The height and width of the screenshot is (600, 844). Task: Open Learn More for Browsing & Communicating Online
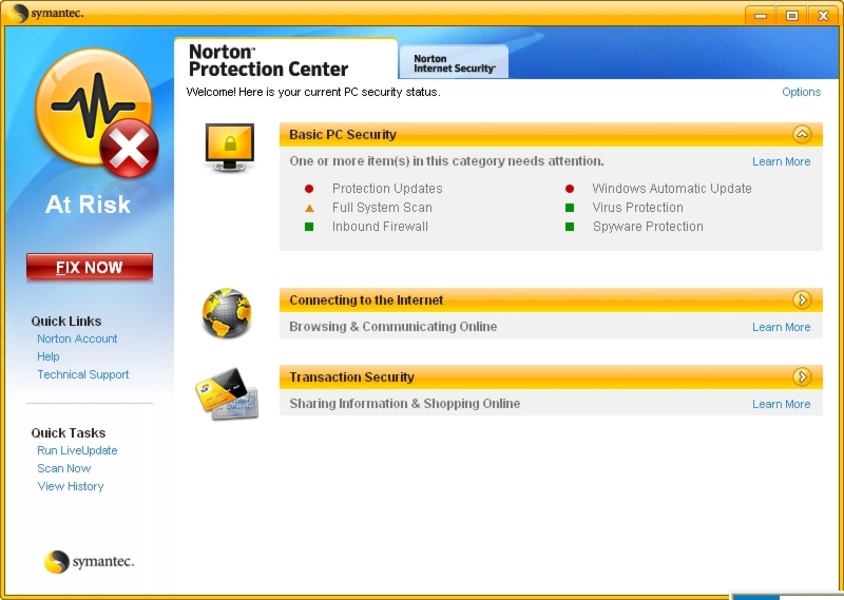click(x=781, y=327)
